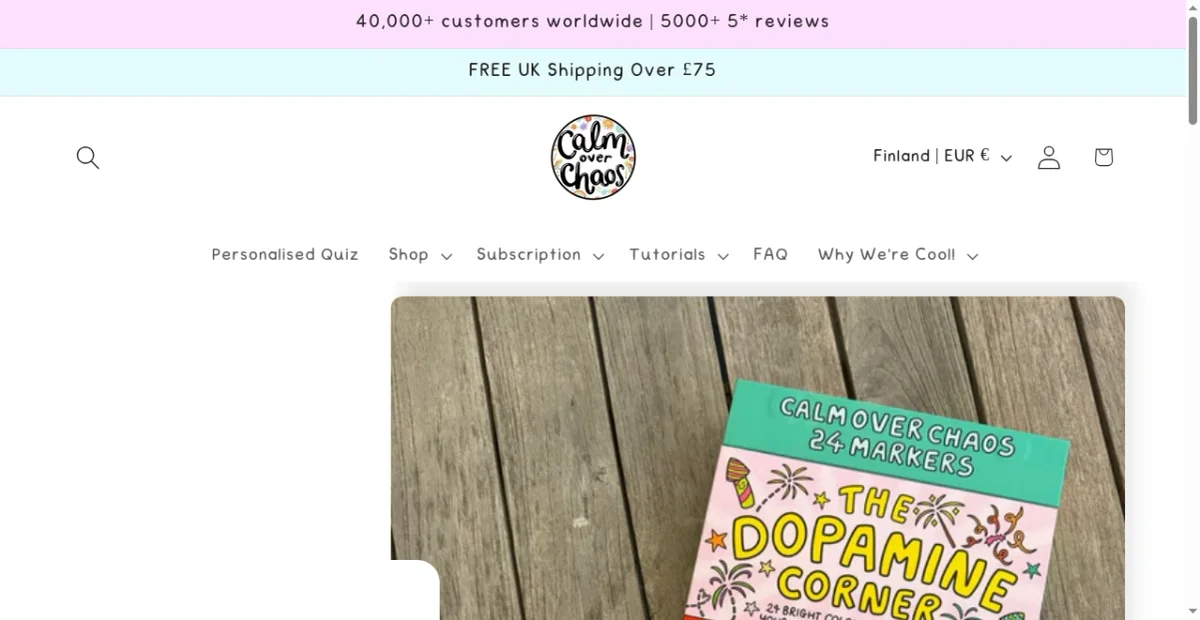Viewport: 1200px width, 620px height.
Task: Expand the Finland | EUR € country selector
Action: (x=943, y=156)
